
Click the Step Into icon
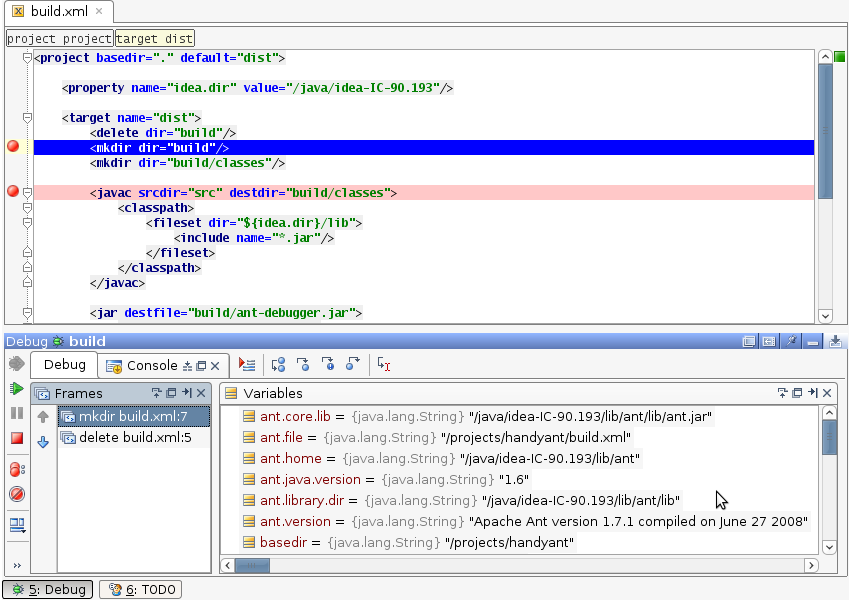coord(303,366)
